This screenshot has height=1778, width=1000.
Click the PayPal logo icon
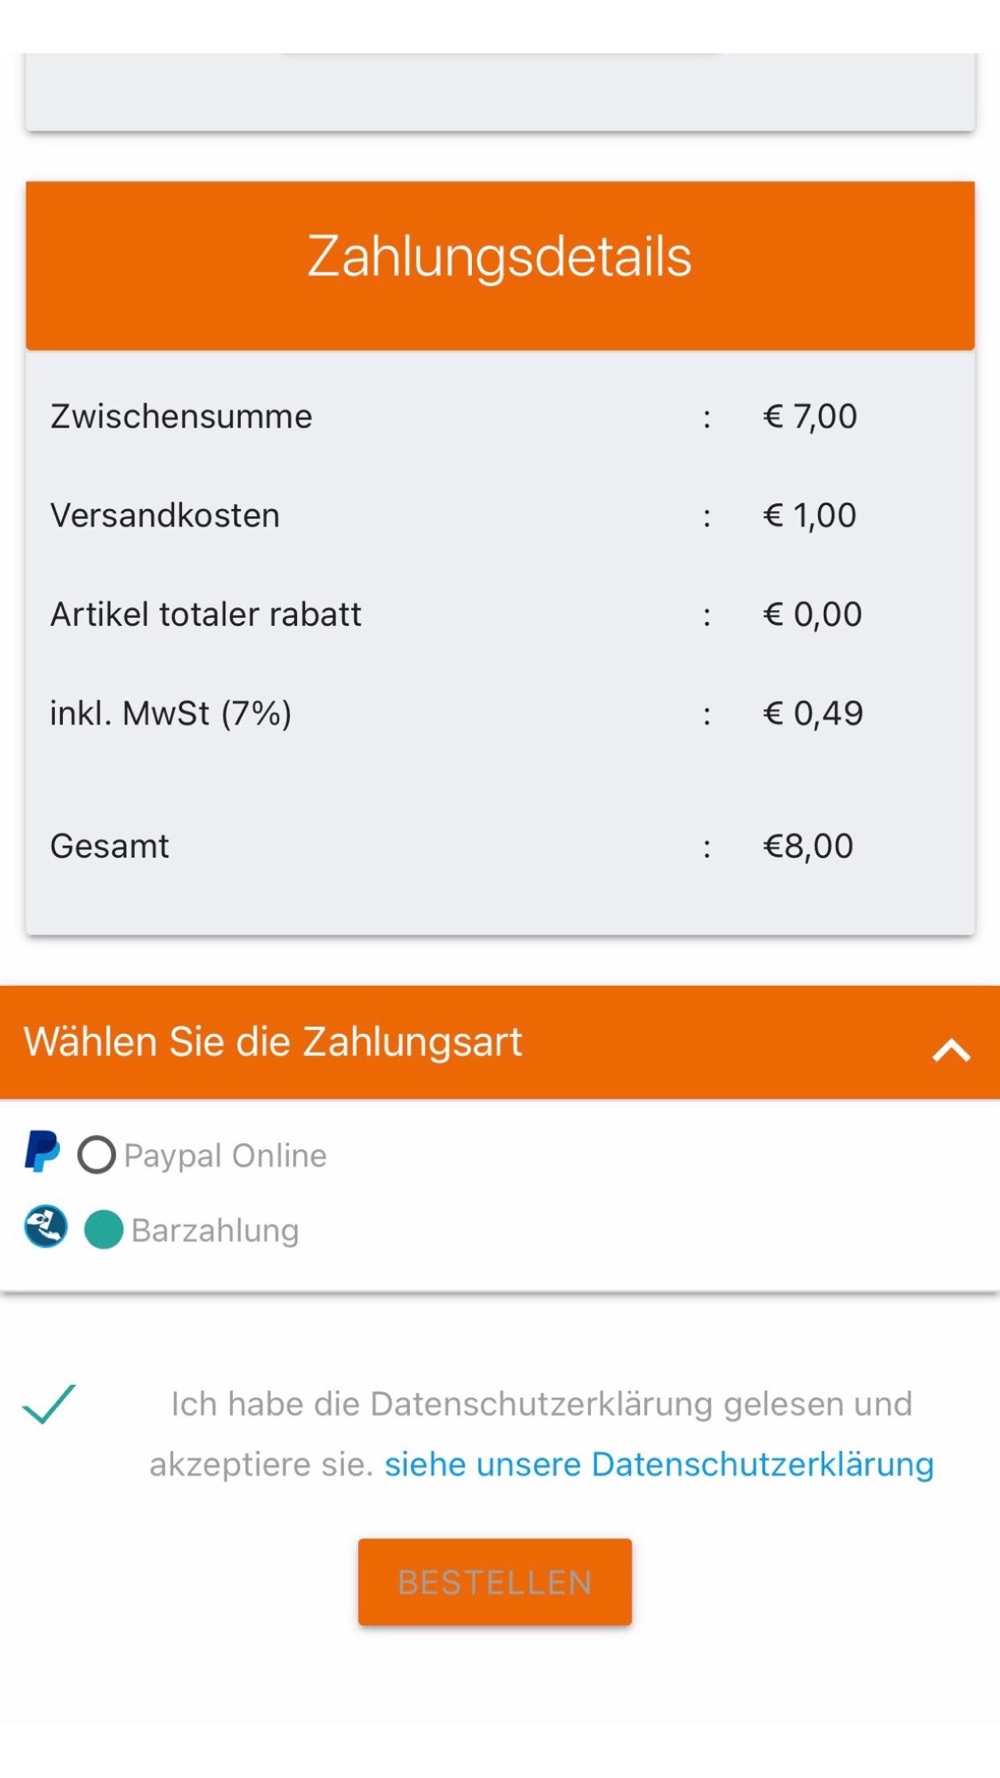pyautogui.click(x=42, y=1152)
